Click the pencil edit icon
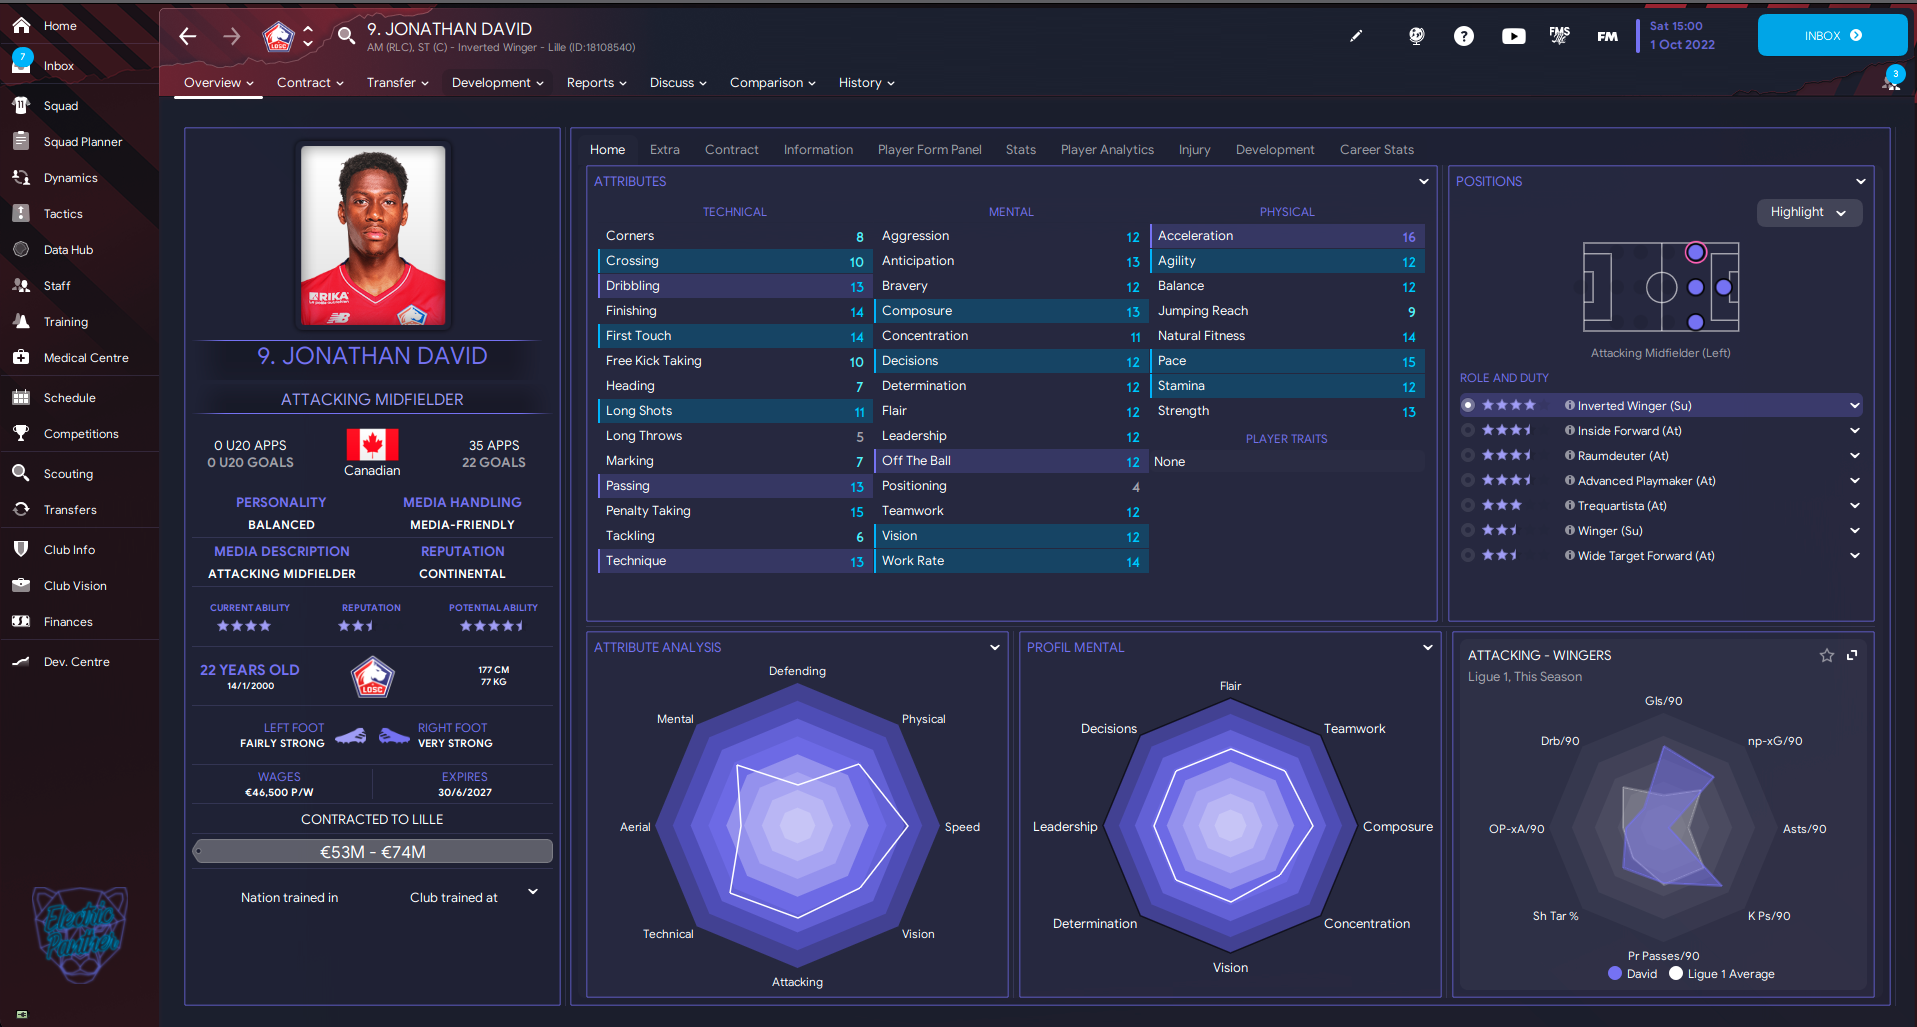The width and height of the screenshot is (1917, 1027). pos(1356,36)
